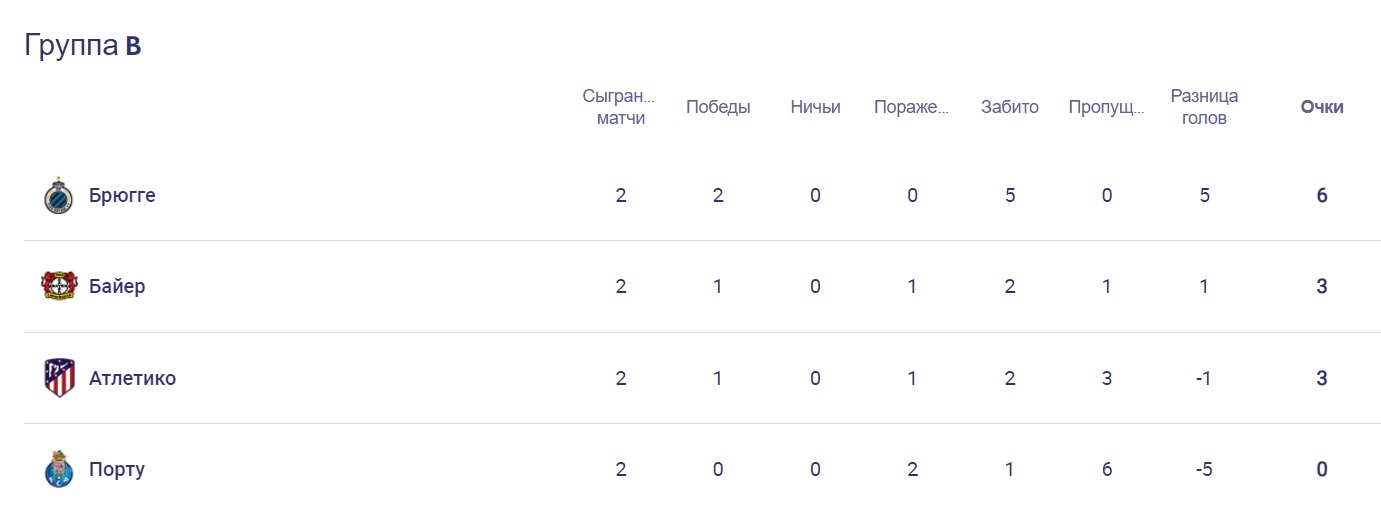Click Порту's points value 0
This screenshot has height=514, width=1381.
(1322, 469)
